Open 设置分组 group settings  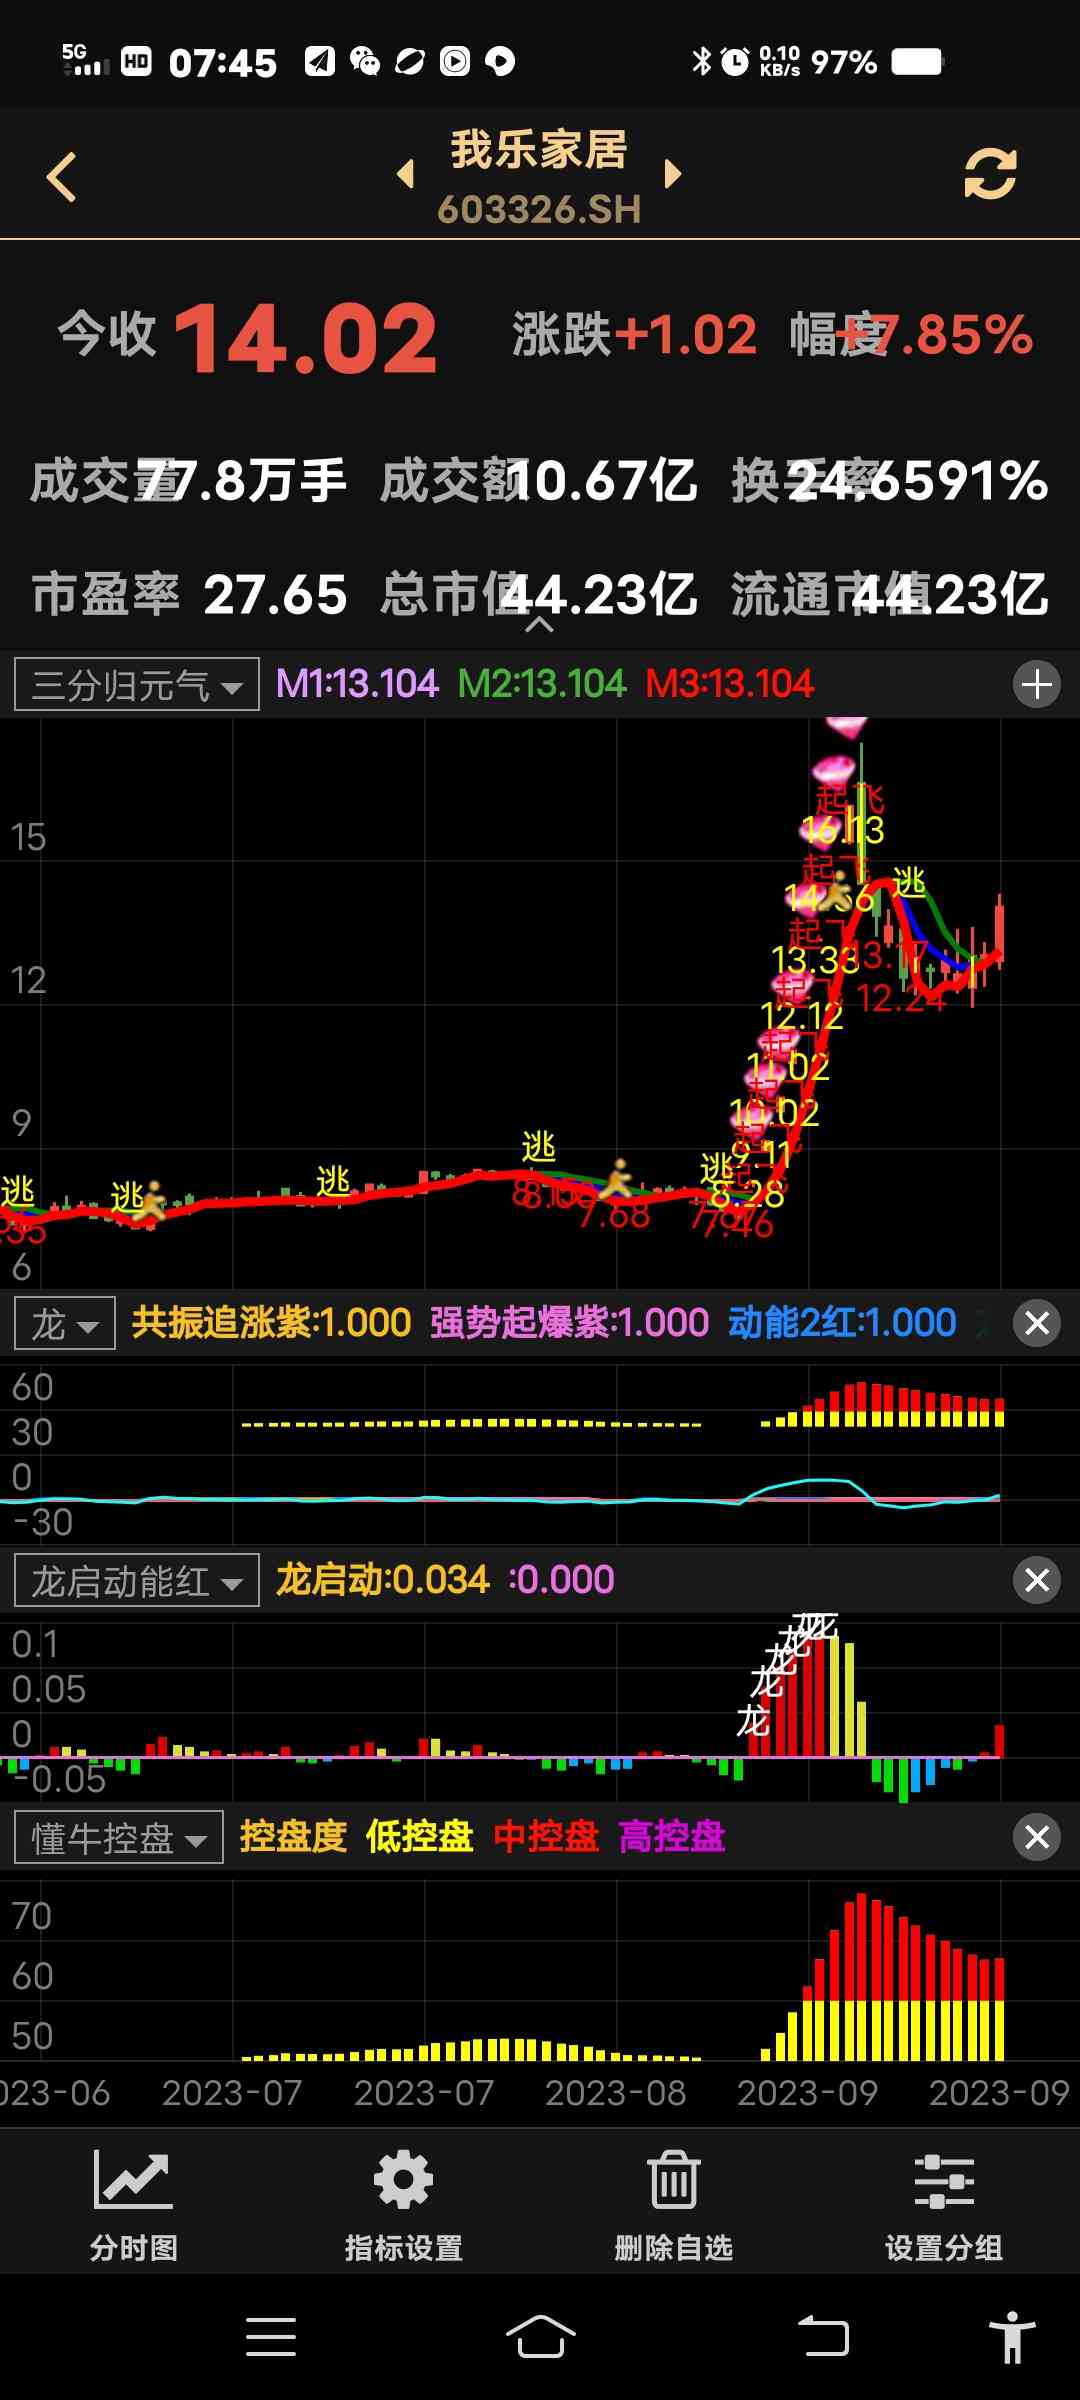point(944,2207)
